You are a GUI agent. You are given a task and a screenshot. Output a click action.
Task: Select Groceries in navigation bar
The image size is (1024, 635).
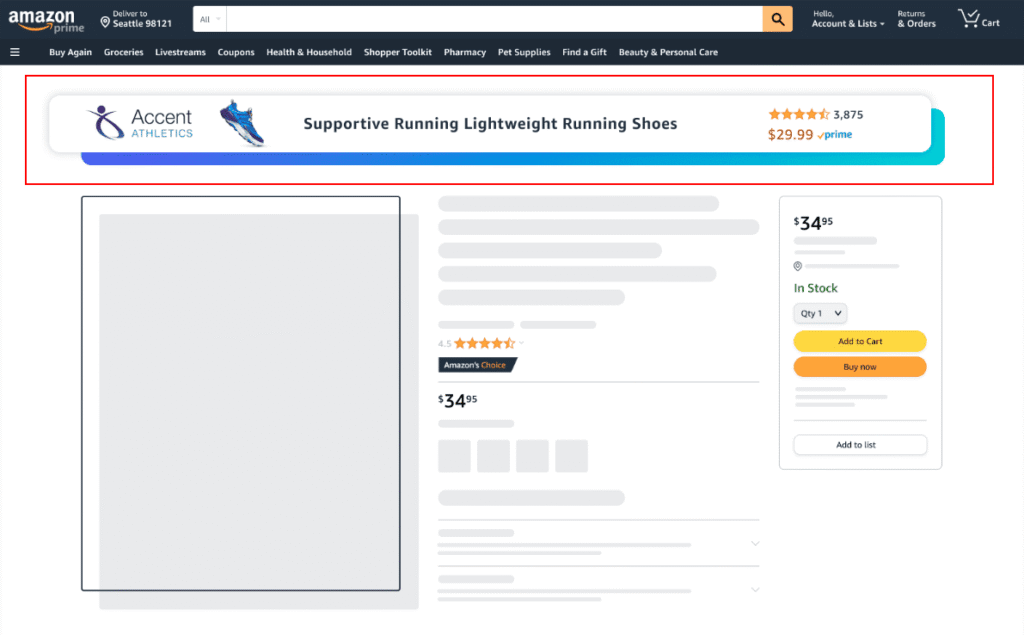point(123,52)
